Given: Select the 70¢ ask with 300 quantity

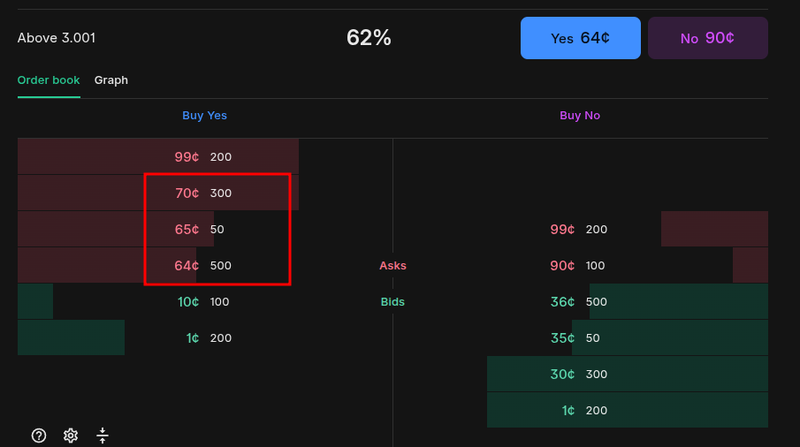Looking at the screenshot, I should pyautogui.click(x=203, y=193).
